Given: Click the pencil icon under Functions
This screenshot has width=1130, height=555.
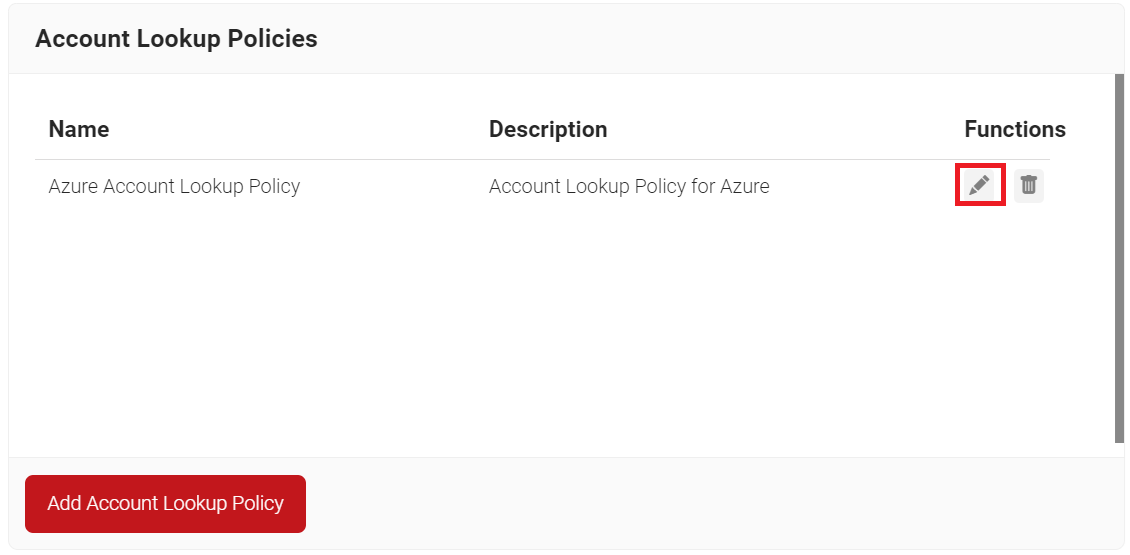Looking at the screenshot, I should (980, 186).
